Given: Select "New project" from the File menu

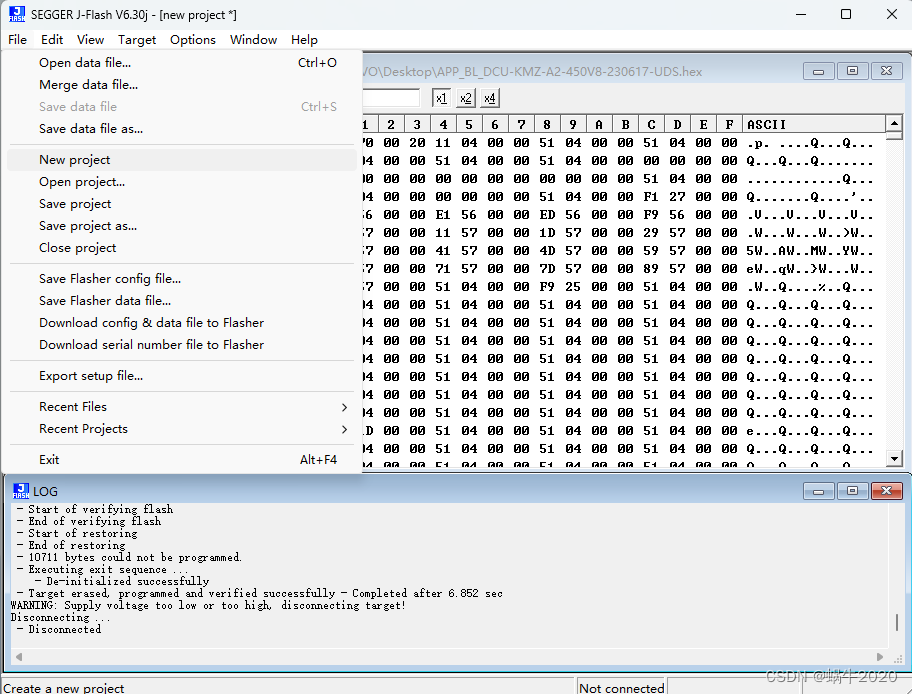Looking at the screenshot, I should 75,159.
